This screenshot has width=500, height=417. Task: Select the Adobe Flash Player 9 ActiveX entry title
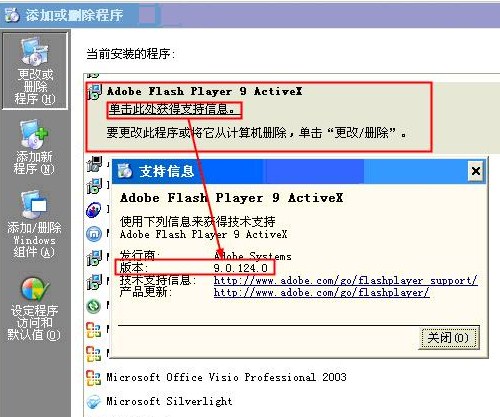click(x=205, y=91)
